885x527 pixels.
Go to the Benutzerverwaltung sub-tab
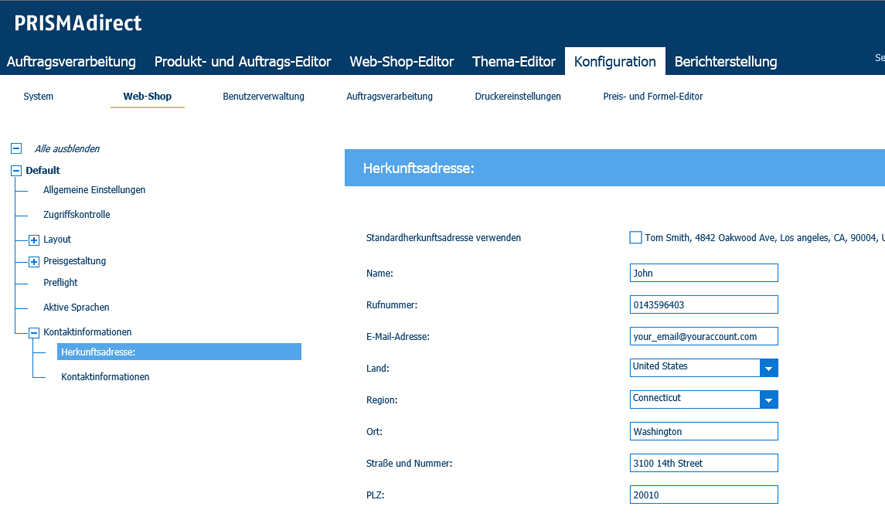click(x=264, y=96)
